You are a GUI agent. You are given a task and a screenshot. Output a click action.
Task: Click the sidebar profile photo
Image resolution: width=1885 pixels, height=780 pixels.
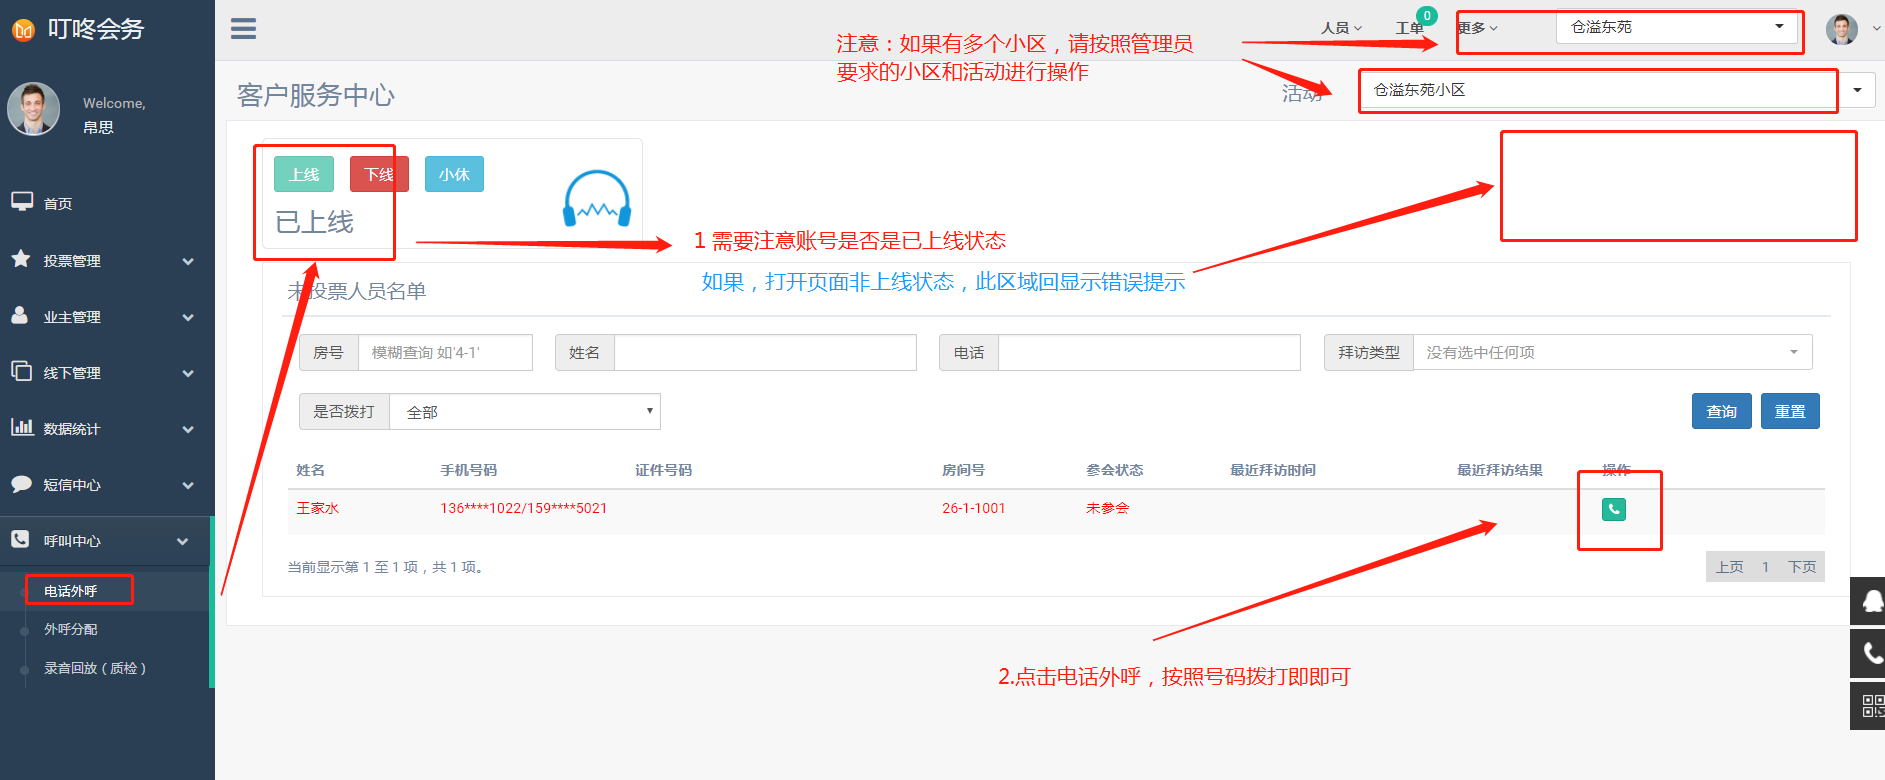34,109
